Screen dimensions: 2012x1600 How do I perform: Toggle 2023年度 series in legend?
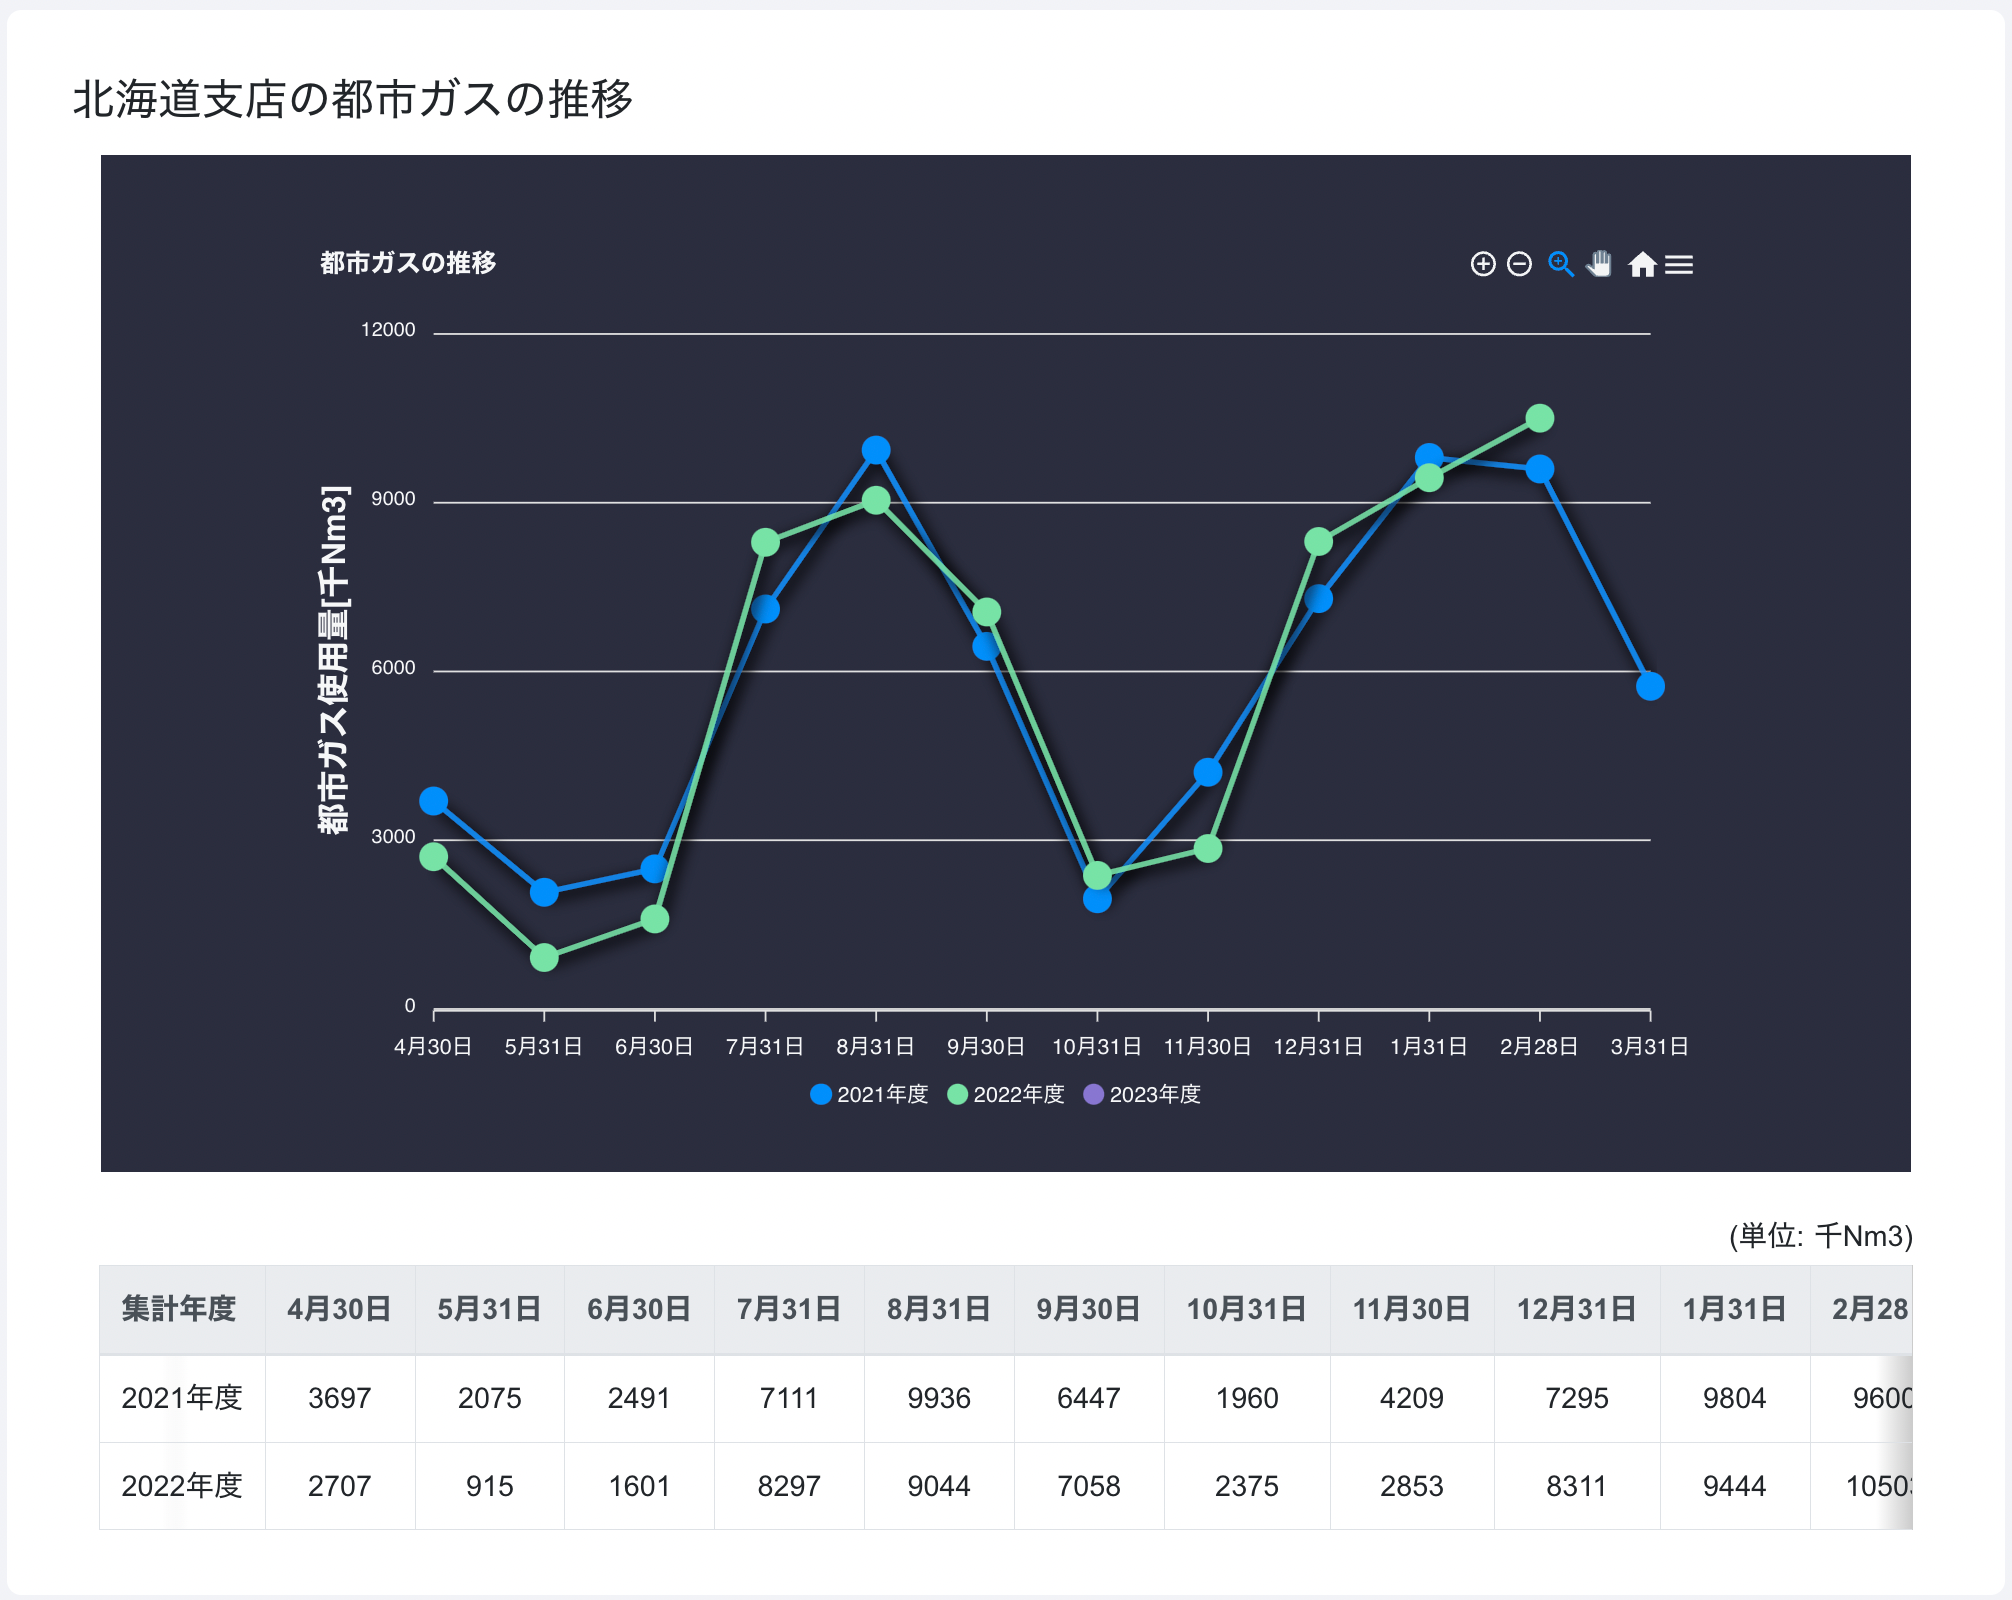[x=1154, y=1095]
